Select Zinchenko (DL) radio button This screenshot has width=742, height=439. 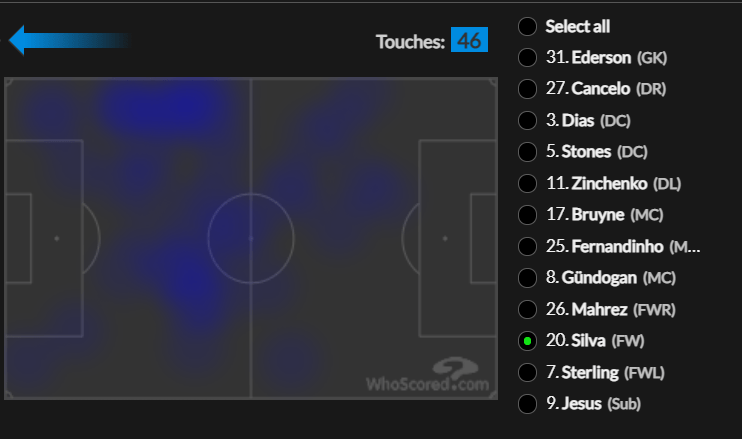click(527, 184)
